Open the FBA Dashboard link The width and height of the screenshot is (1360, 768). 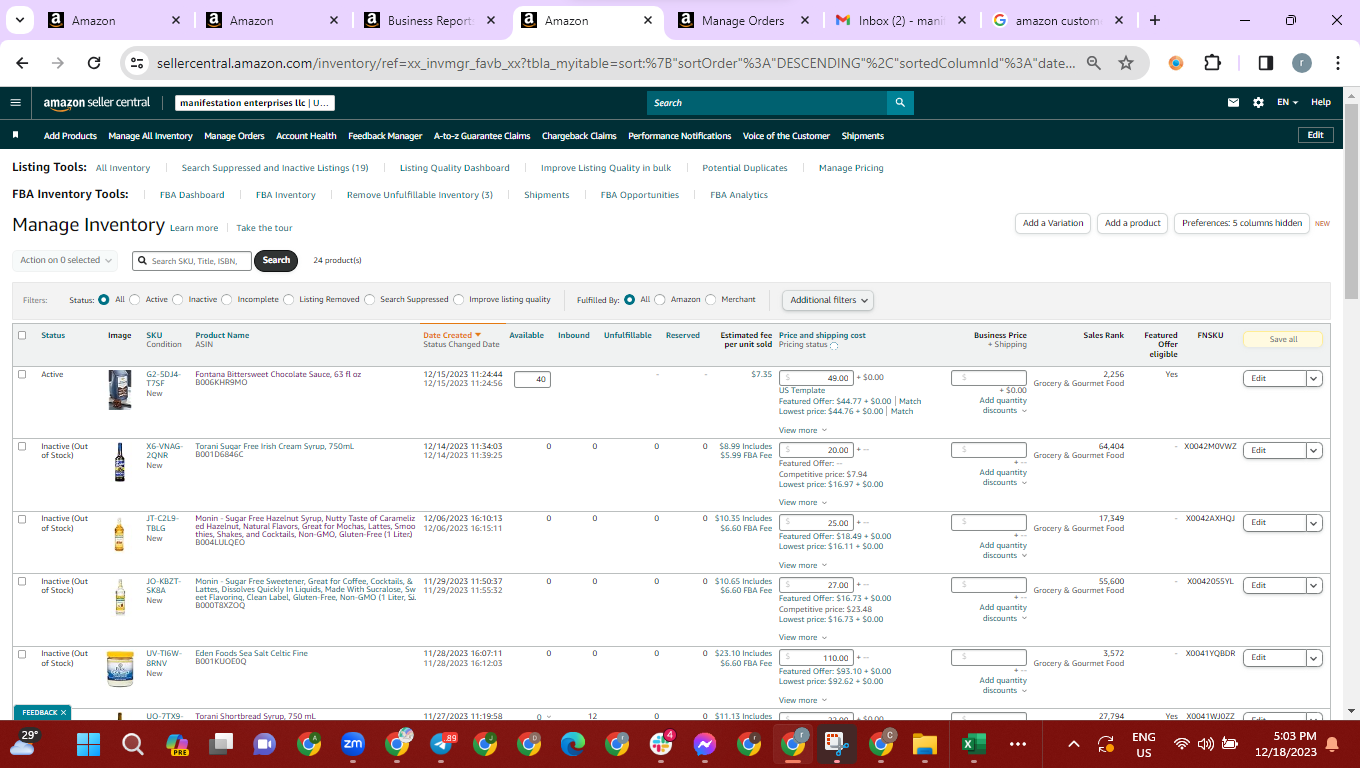click(192, 195)
